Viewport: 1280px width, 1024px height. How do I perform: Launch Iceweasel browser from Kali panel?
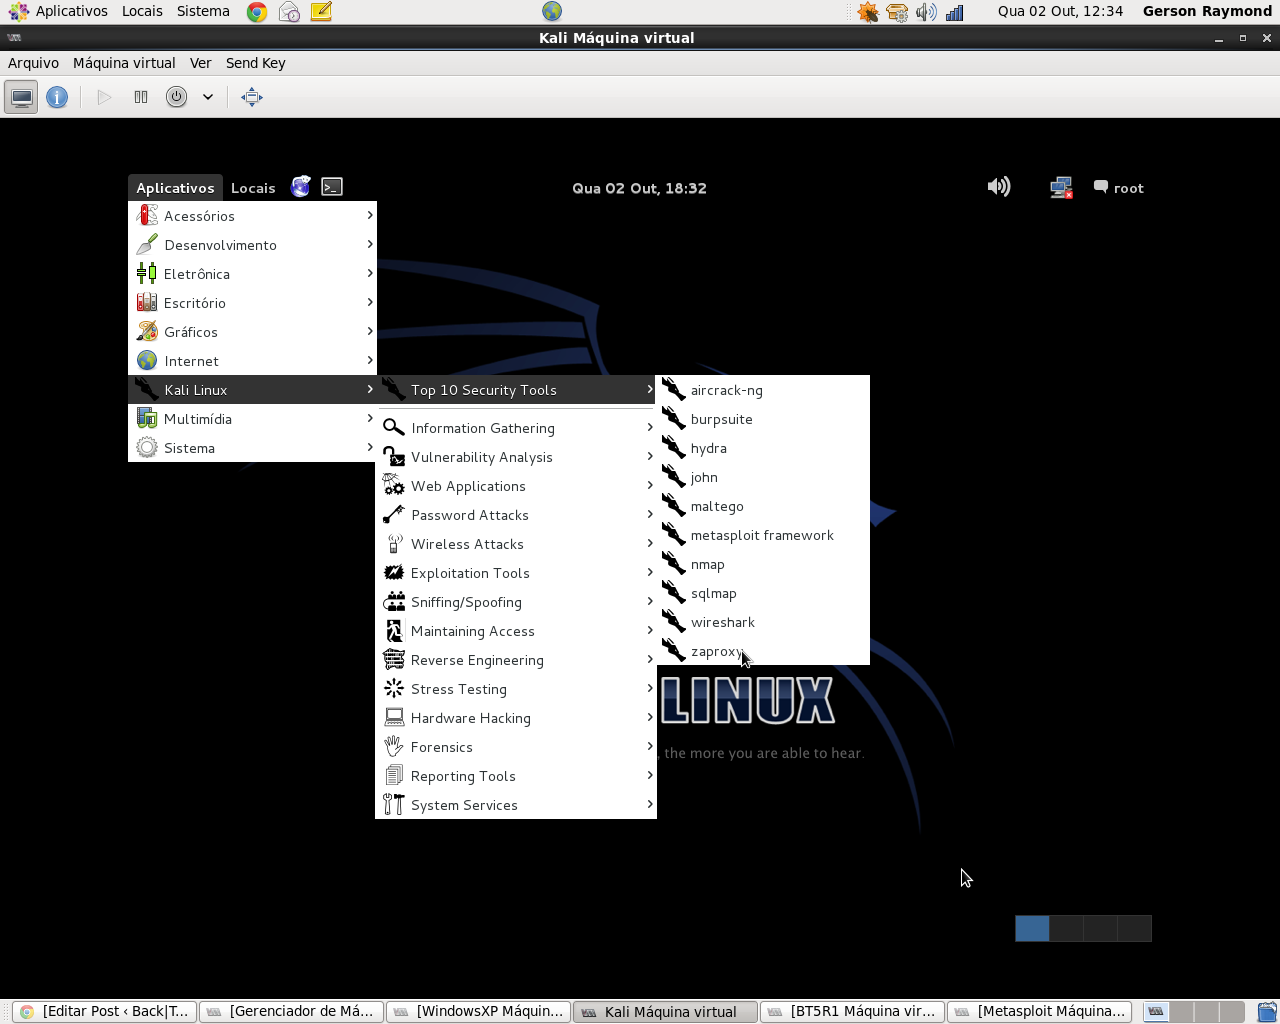pyautogui.click(x=301, y=187)
